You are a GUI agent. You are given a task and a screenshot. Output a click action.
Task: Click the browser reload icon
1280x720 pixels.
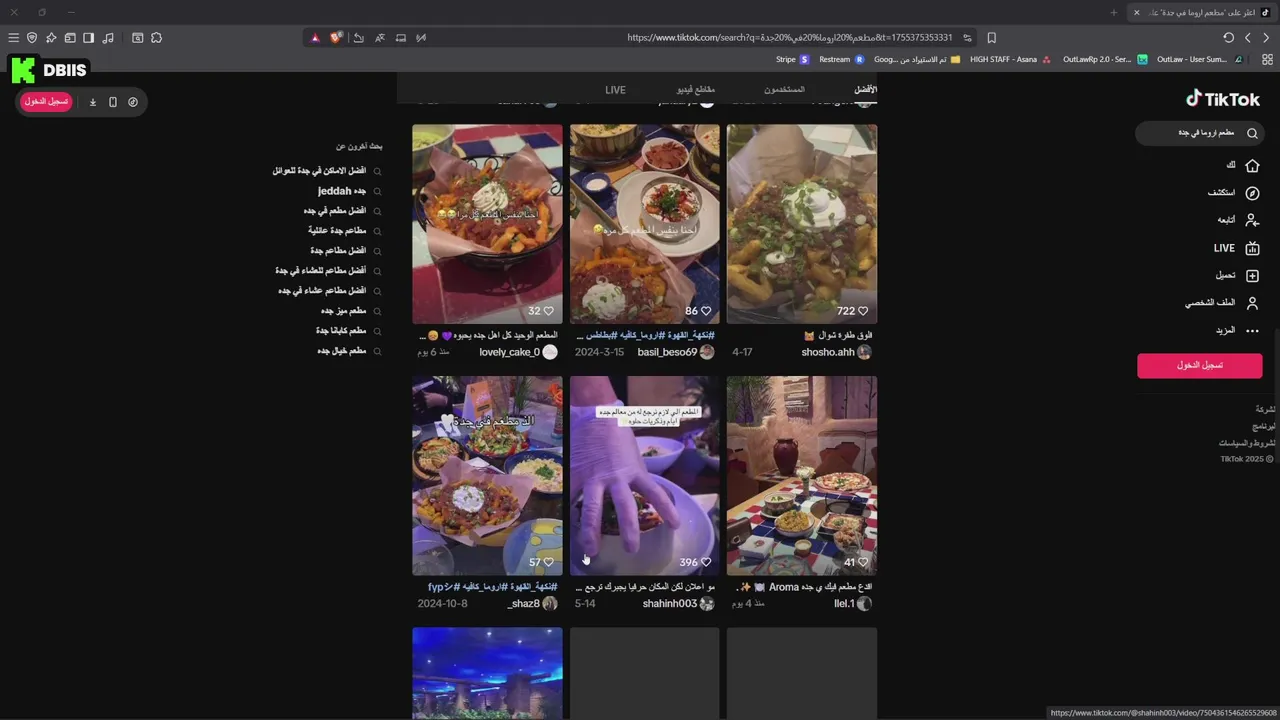pos(1229,38)
